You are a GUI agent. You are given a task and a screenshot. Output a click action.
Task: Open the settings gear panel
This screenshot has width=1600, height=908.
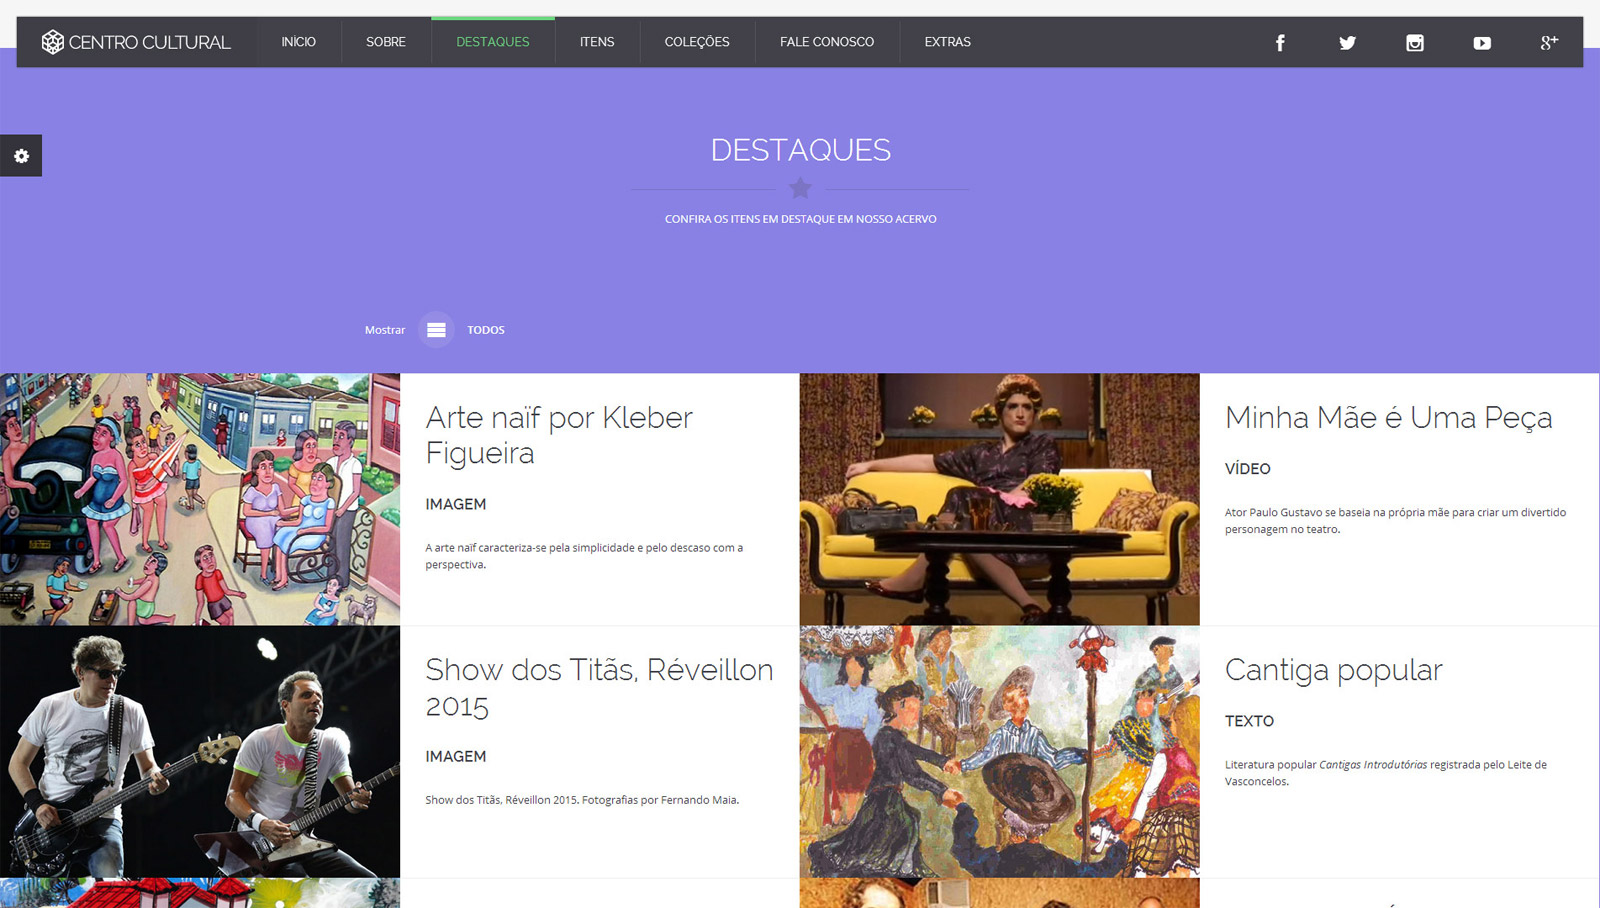click(x=21, y=156)
